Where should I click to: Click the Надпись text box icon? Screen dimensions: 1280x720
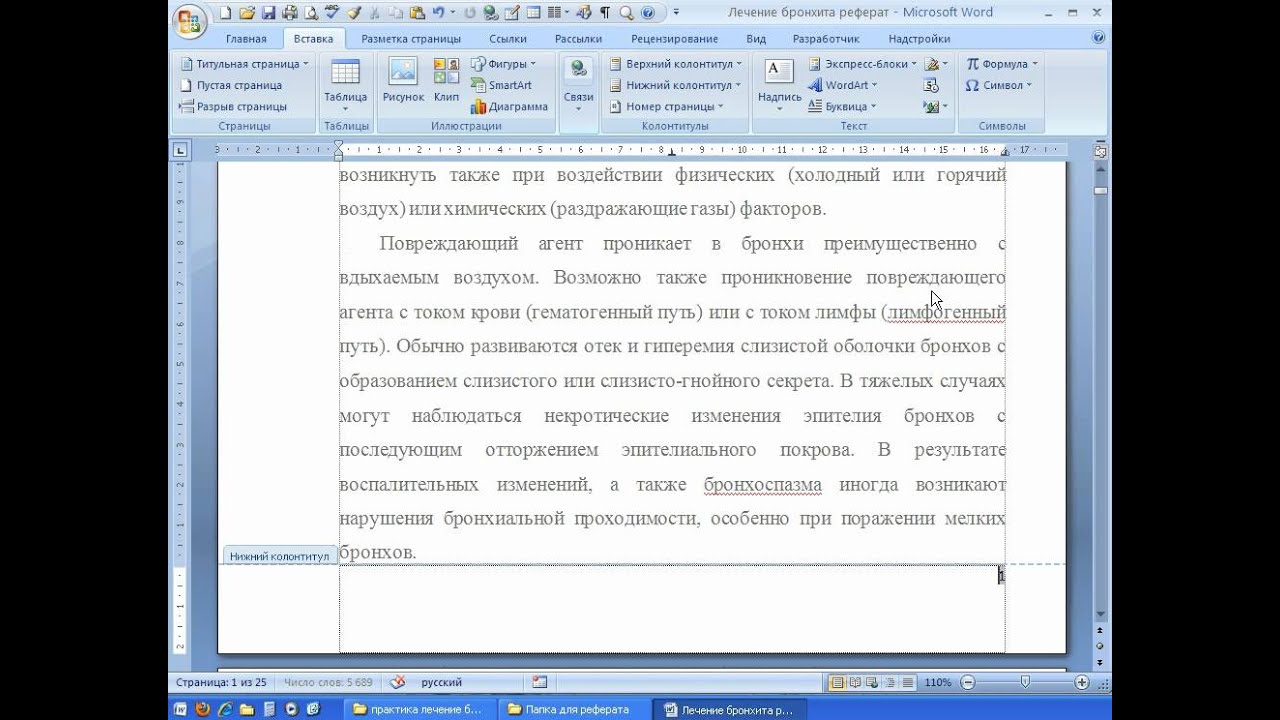[x=779, y=80]
